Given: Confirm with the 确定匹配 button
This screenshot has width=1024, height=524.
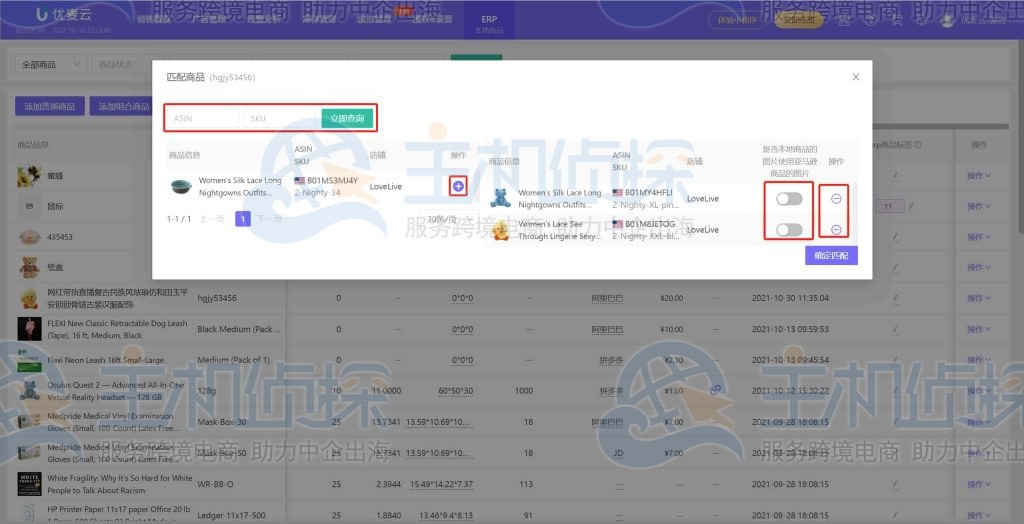Looking at the screenshot, I should [831, 255].
